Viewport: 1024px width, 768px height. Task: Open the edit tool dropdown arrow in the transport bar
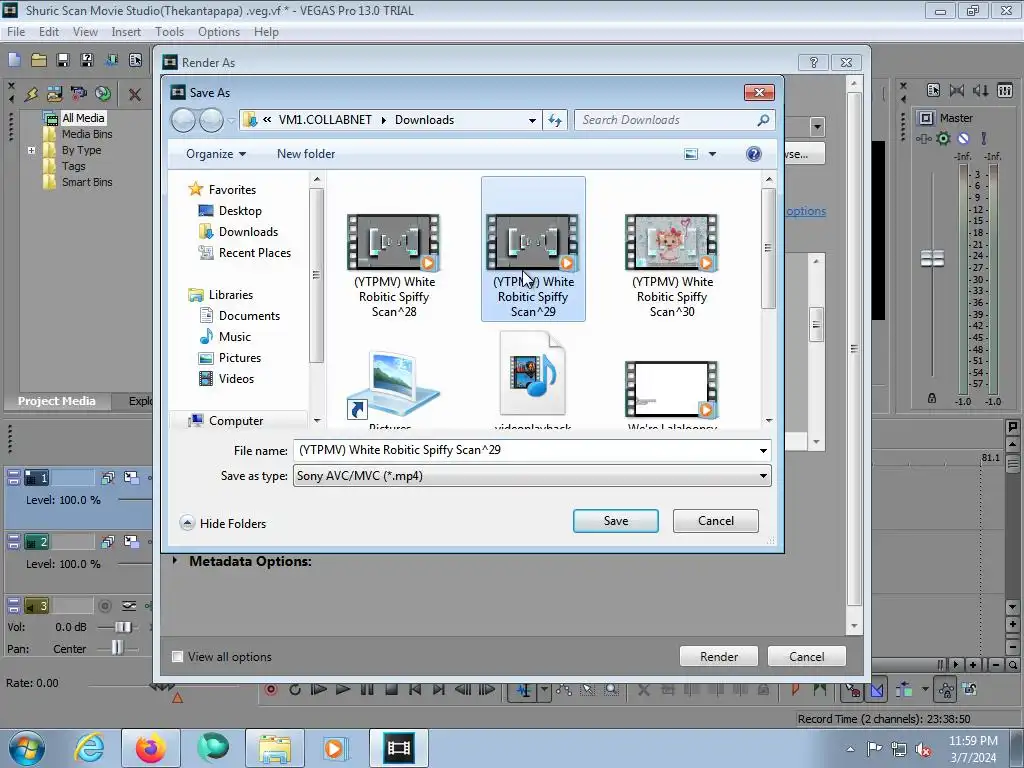coord(544,690)
